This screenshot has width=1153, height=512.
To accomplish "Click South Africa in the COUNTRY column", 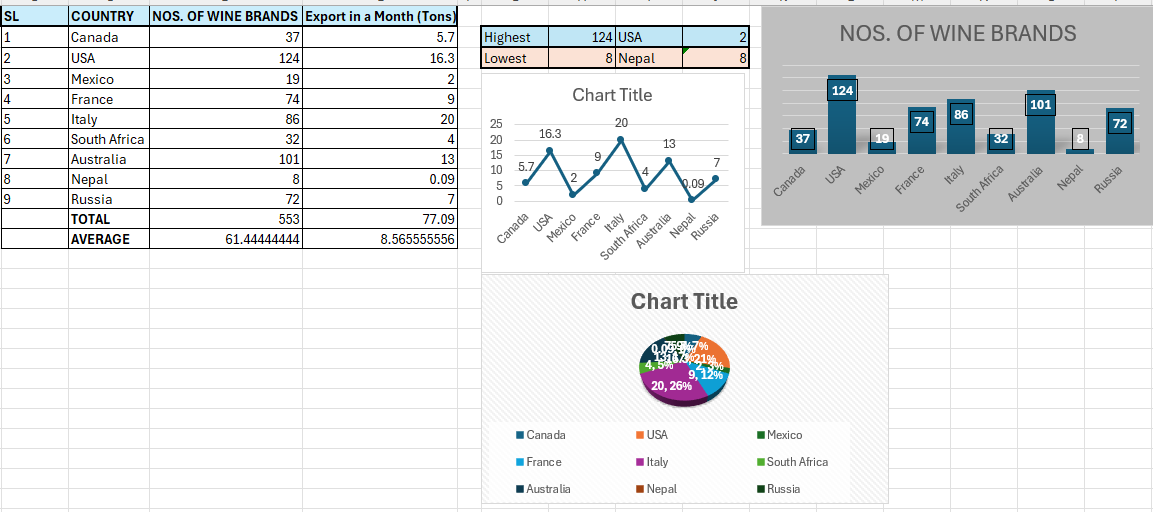I will point(109,139).
